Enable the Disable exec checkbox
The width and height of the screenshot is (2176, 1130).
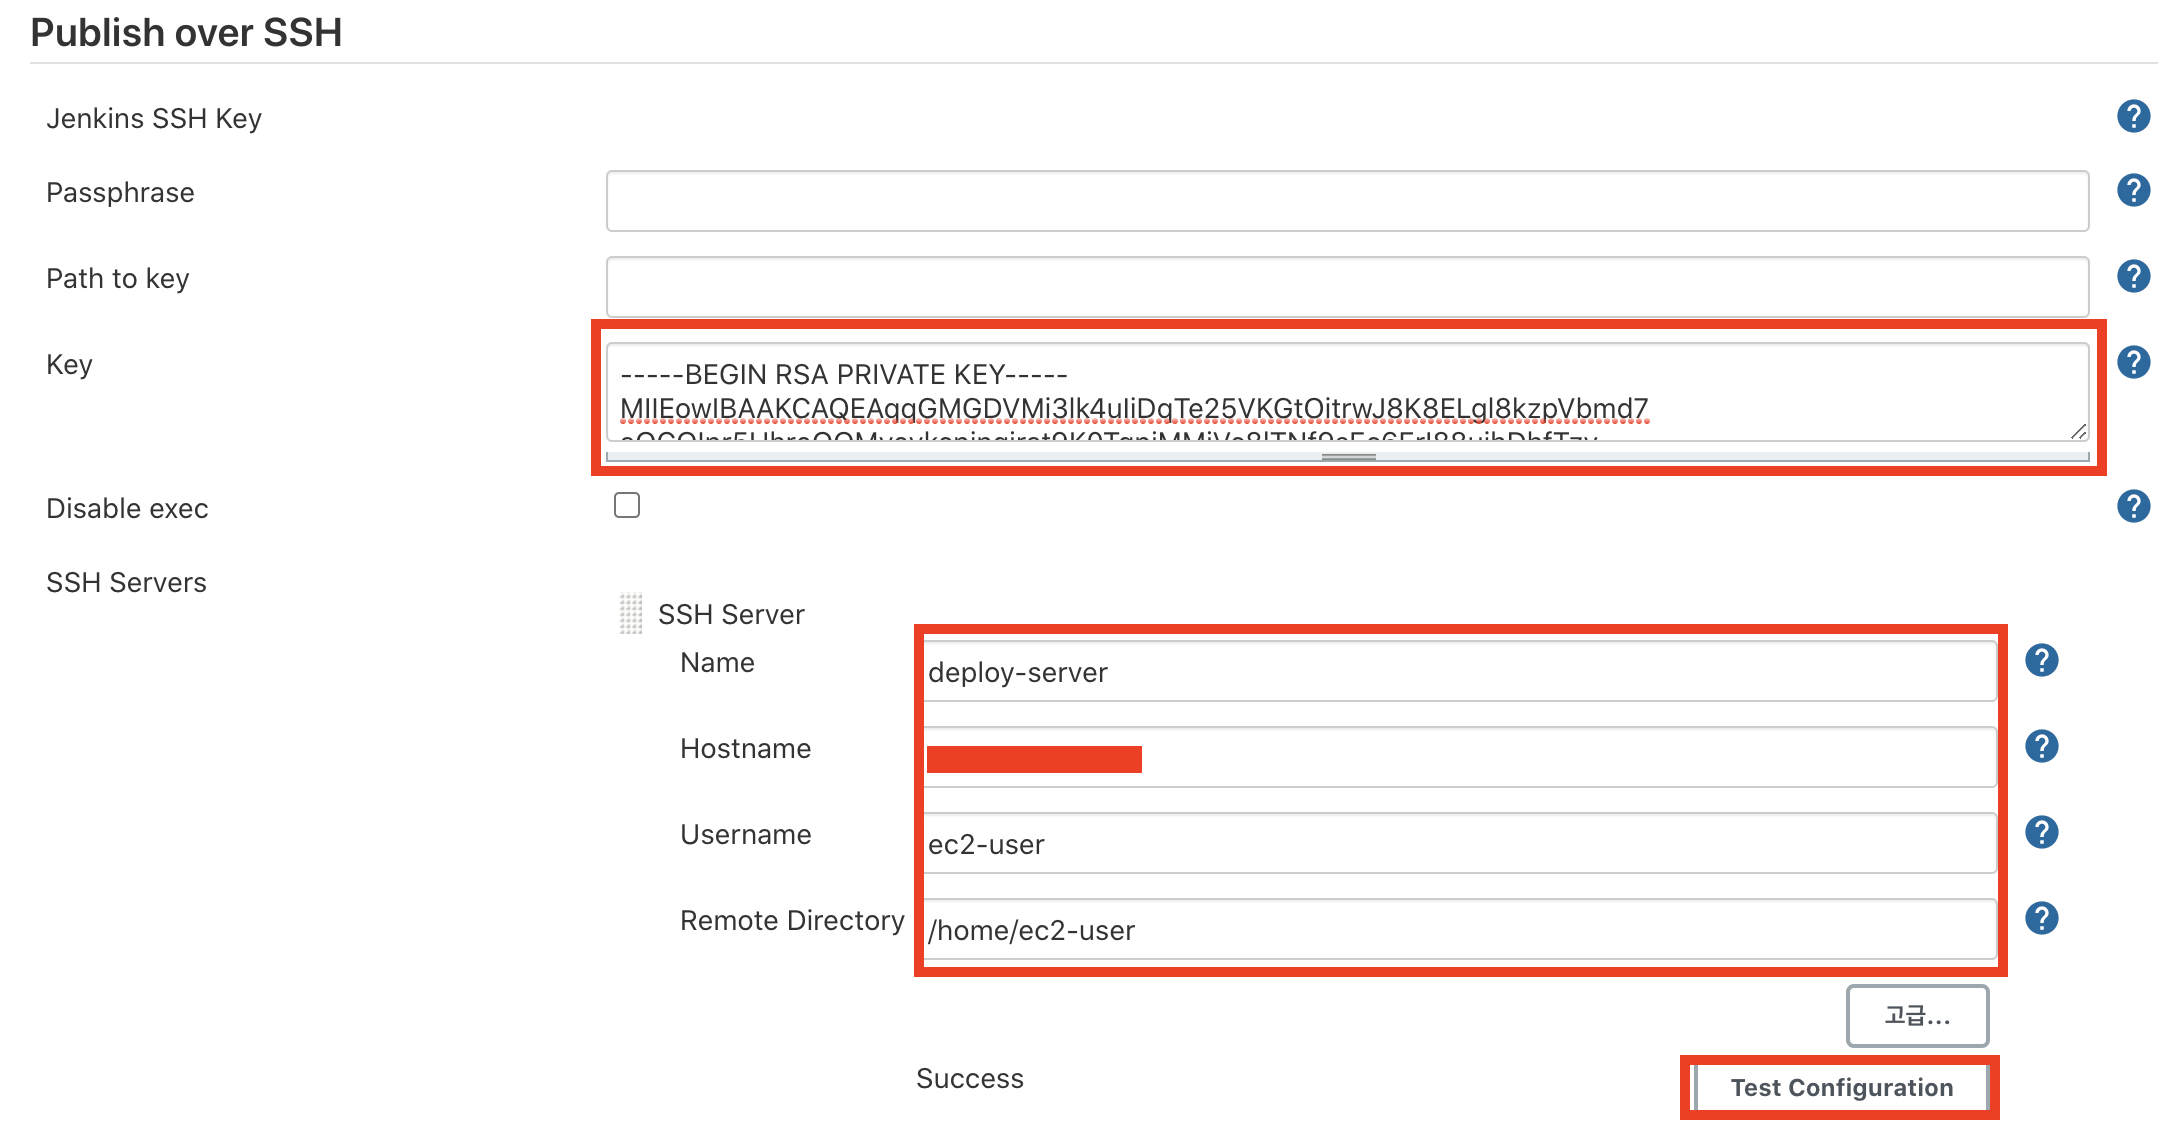(627, 506)
